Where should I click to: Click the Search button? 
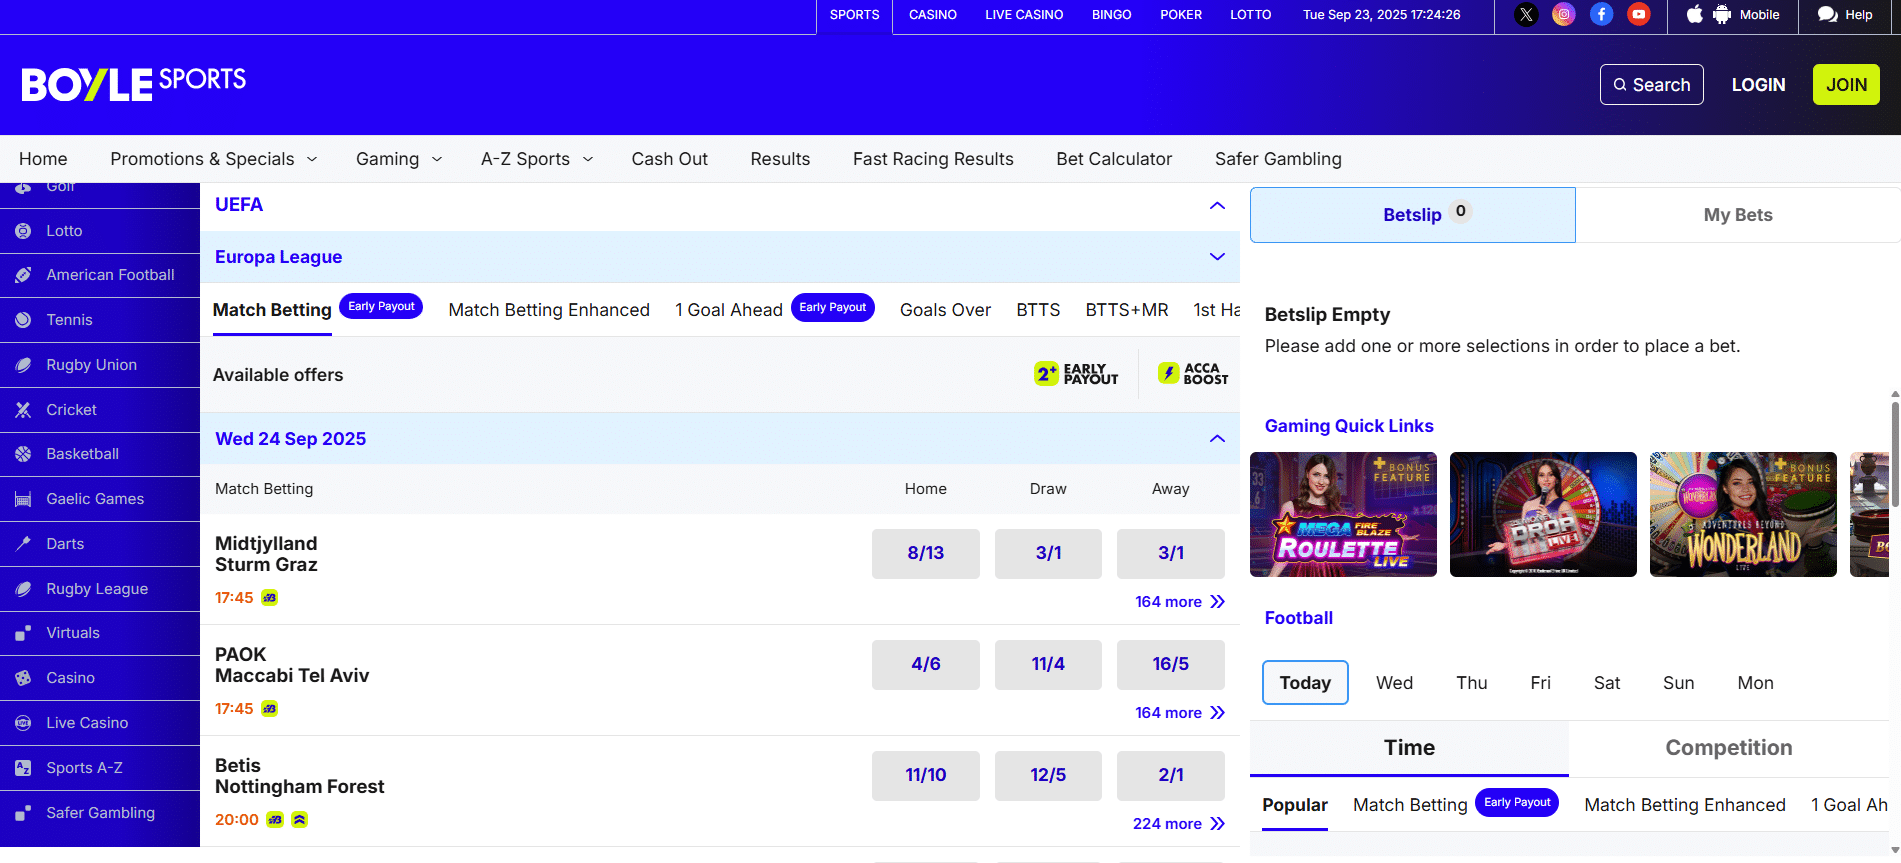click(x=1652, y=85)
